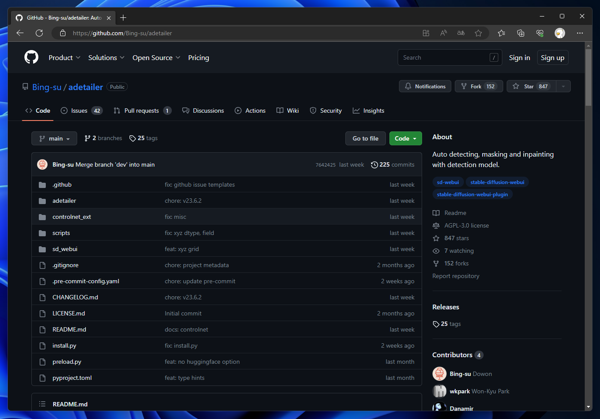Open 25 tags link next to branches
The width and height of the screenshot is (600, 419).
coord(143,138)
